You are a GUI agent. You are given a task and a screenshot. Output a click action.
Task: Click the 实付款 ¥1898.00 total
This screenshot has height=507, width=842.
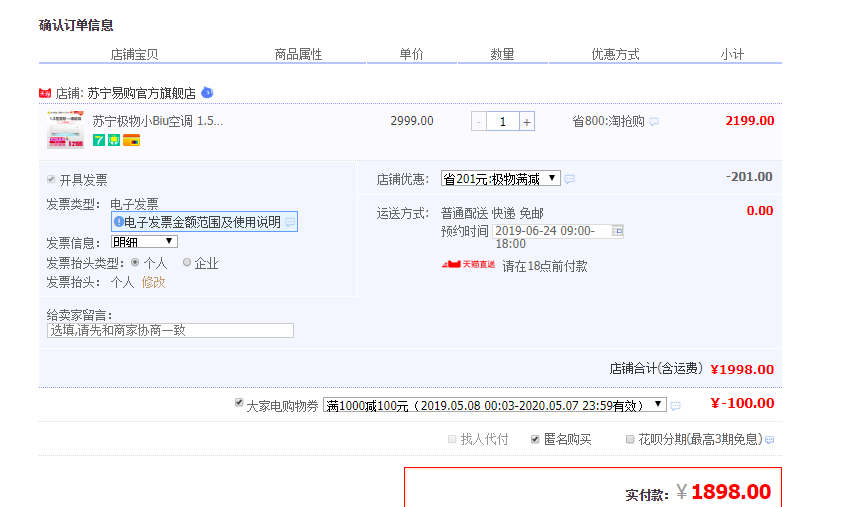[698, 492]
